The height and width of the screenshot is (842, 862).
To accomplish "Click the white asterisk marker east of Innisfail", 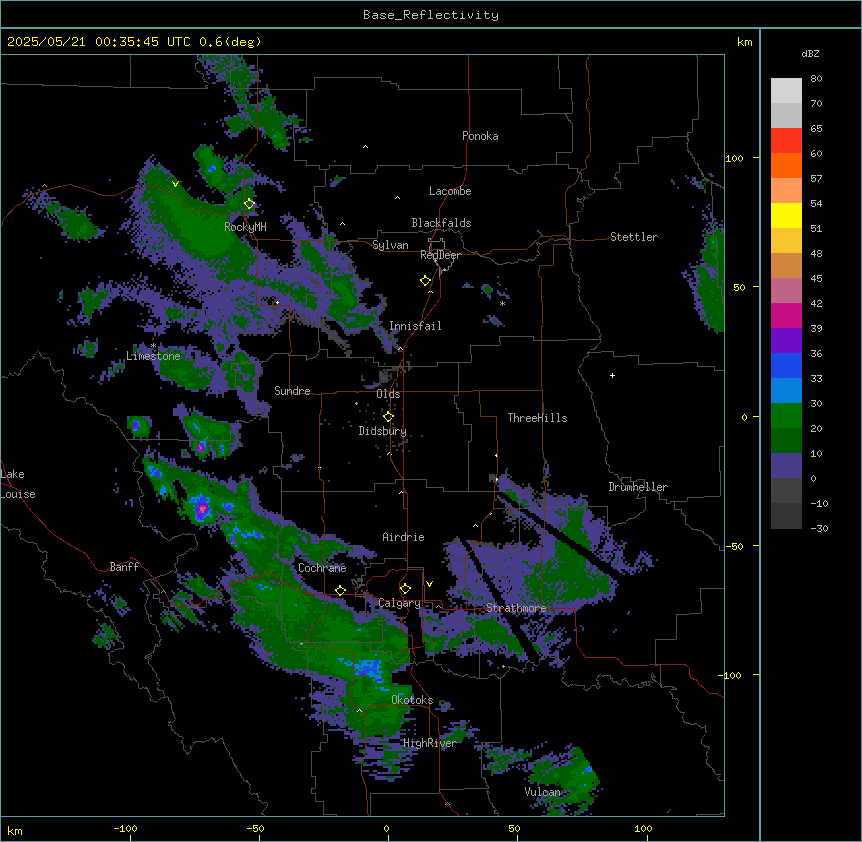I will 502,303.
